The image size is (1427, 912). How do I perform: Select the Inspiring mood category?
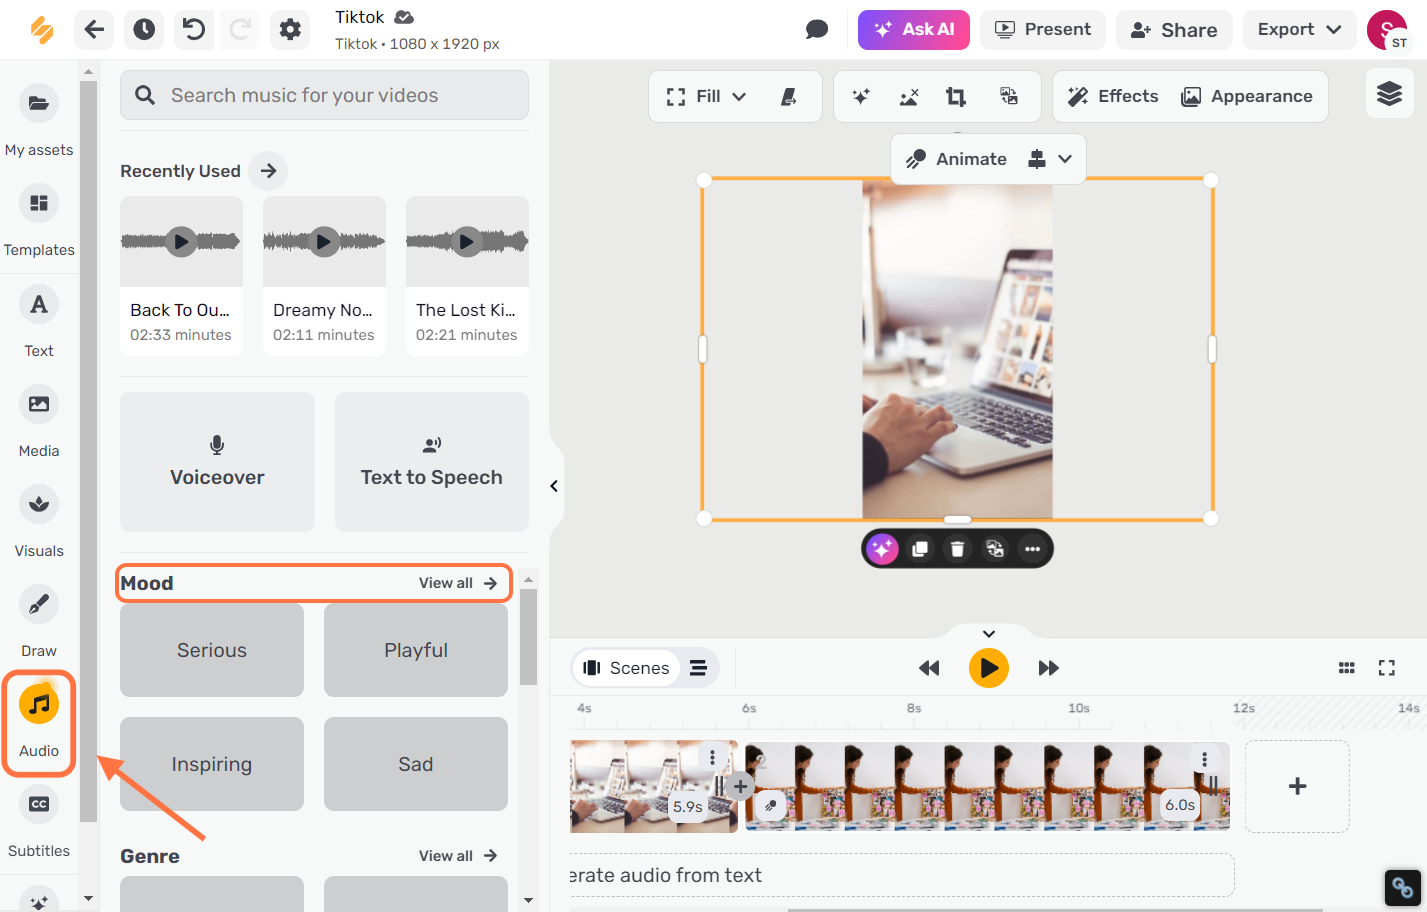(x=212, y=764)
